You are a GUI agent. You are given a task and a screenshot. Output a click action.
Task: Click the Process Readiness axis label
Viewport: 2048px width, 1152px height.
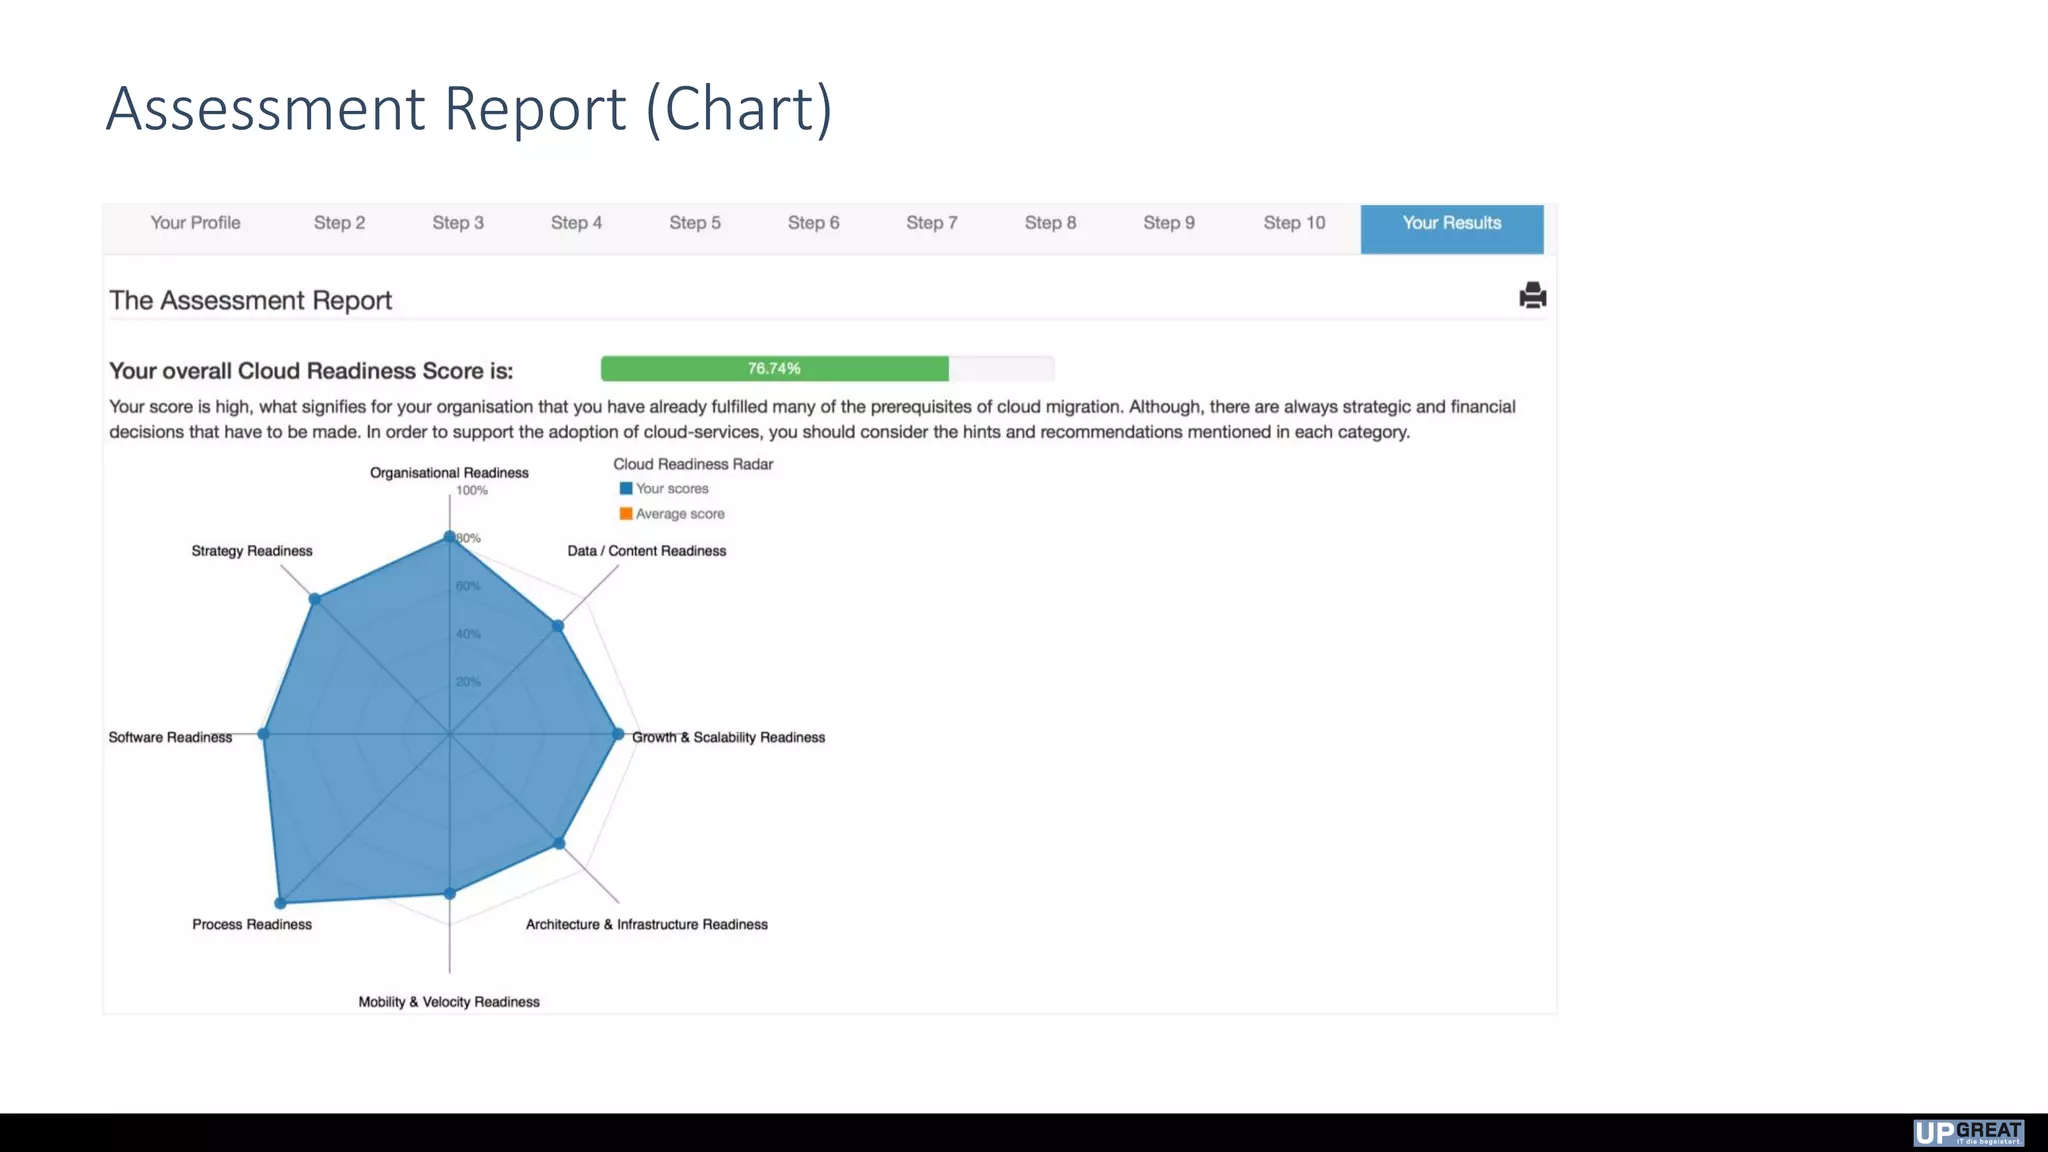click(x=252, y=925)
